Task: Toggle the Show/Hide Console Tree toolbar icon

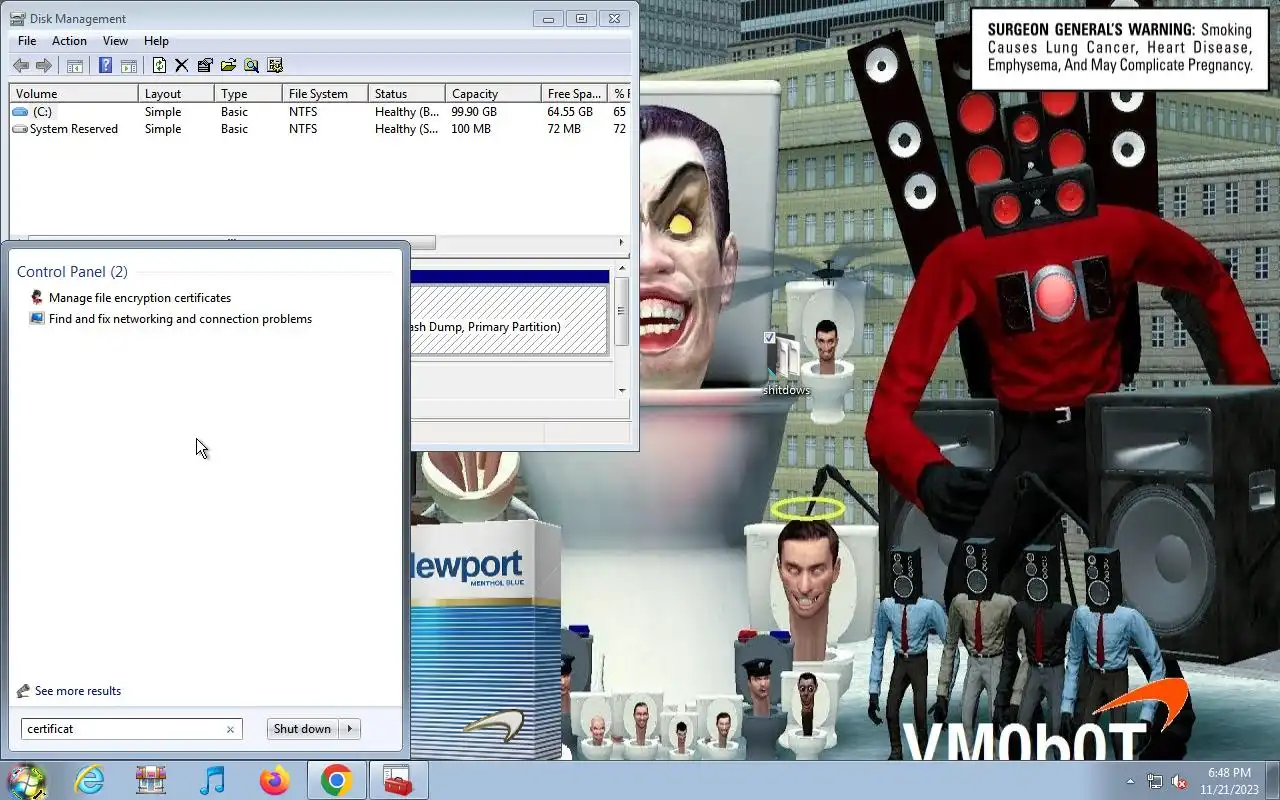Action: point(74,66)
